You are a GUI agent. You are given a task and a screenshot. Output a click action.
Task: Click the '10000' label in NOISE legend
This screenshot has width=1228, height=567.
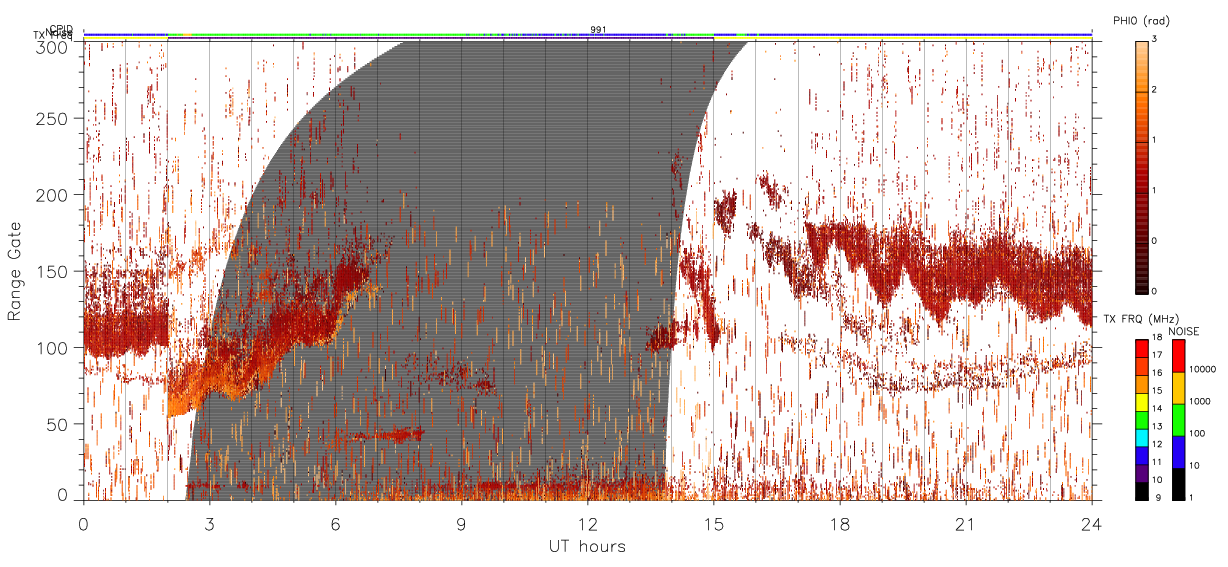(x=1205, y=369)
